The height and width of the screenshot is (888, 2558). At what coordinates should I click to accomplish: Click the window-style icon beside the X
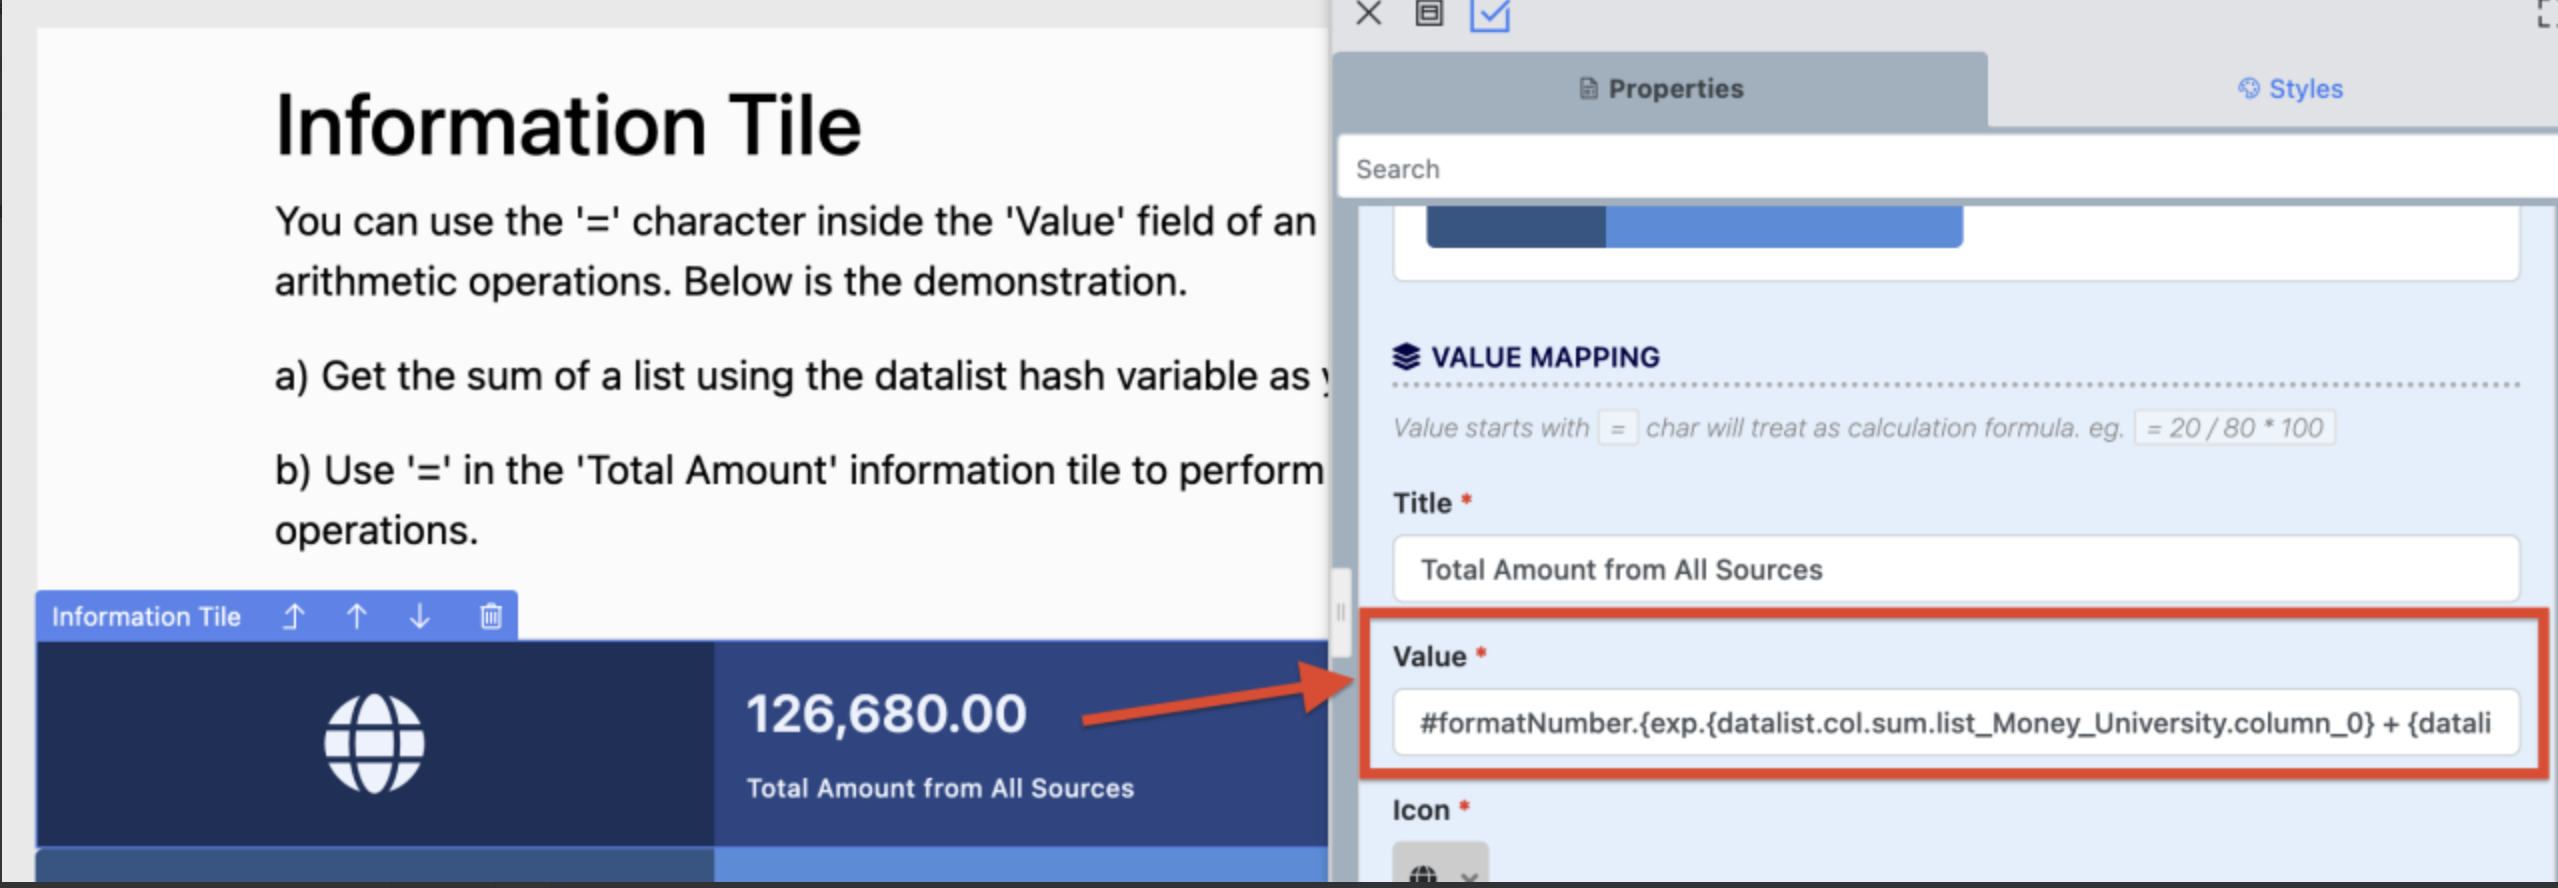pyautogui.click(x=1429, y=14)
